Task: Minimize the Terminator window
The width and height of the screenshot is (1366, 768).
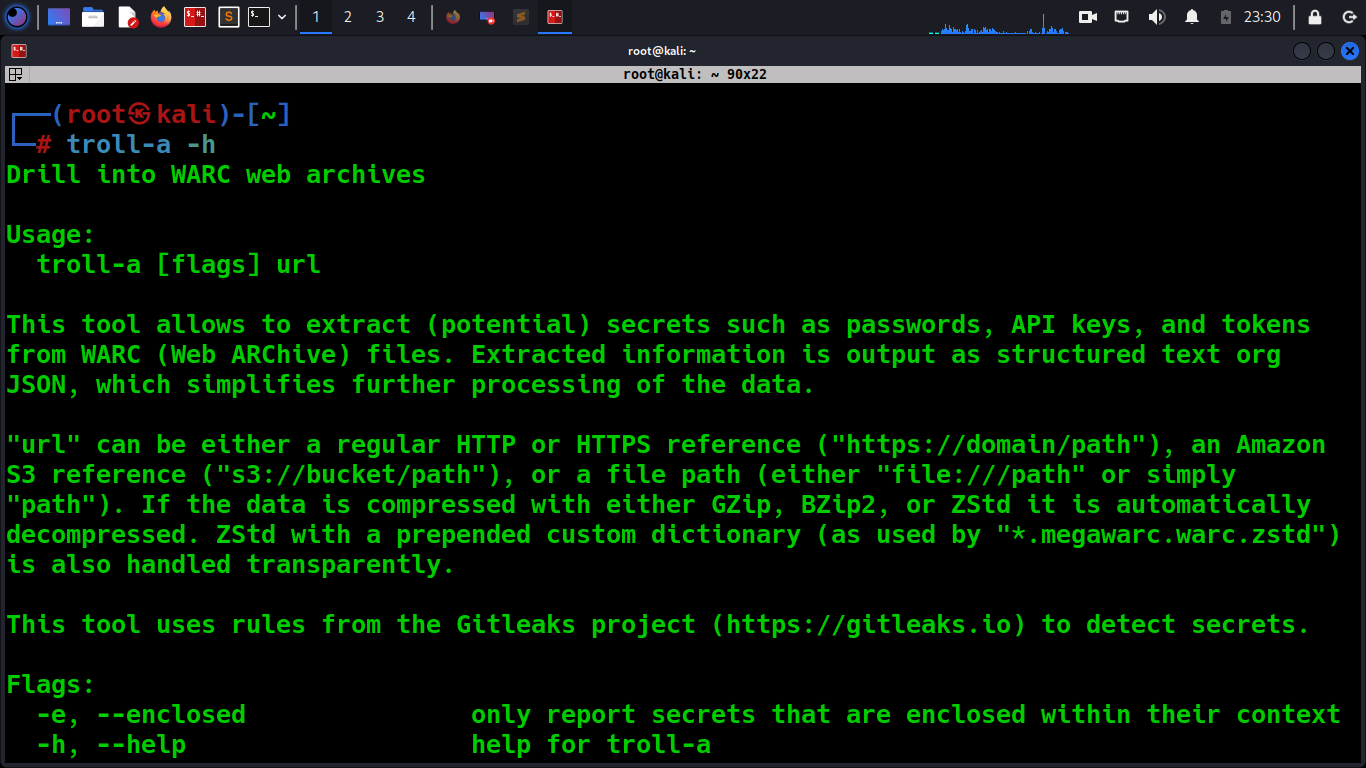Action: (1301, 51)
